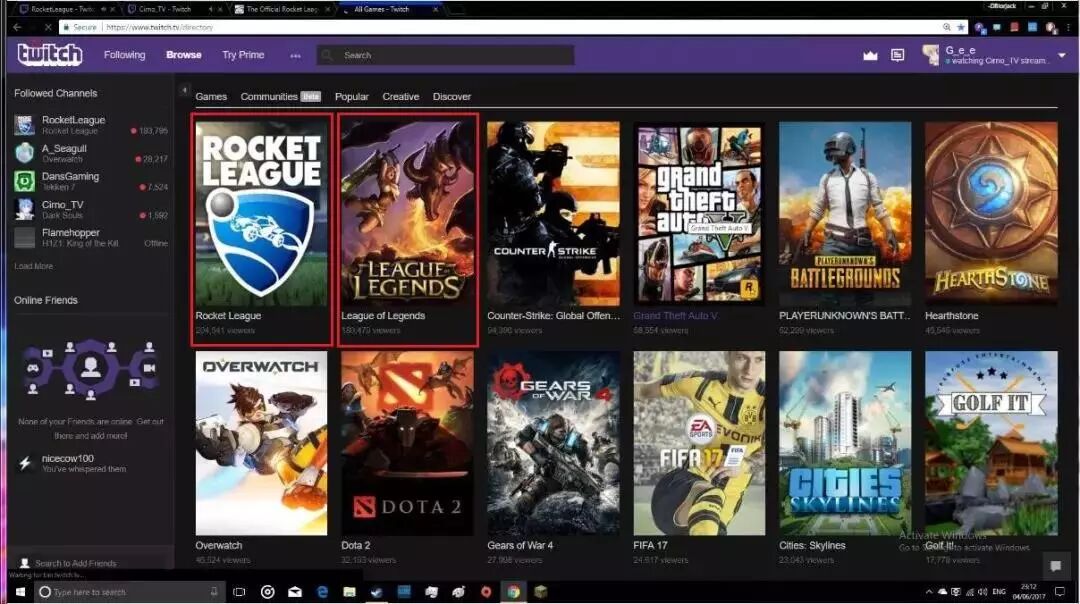Click the Search to Add Friends field
The image size is (1080, 604).
(90, 563)
